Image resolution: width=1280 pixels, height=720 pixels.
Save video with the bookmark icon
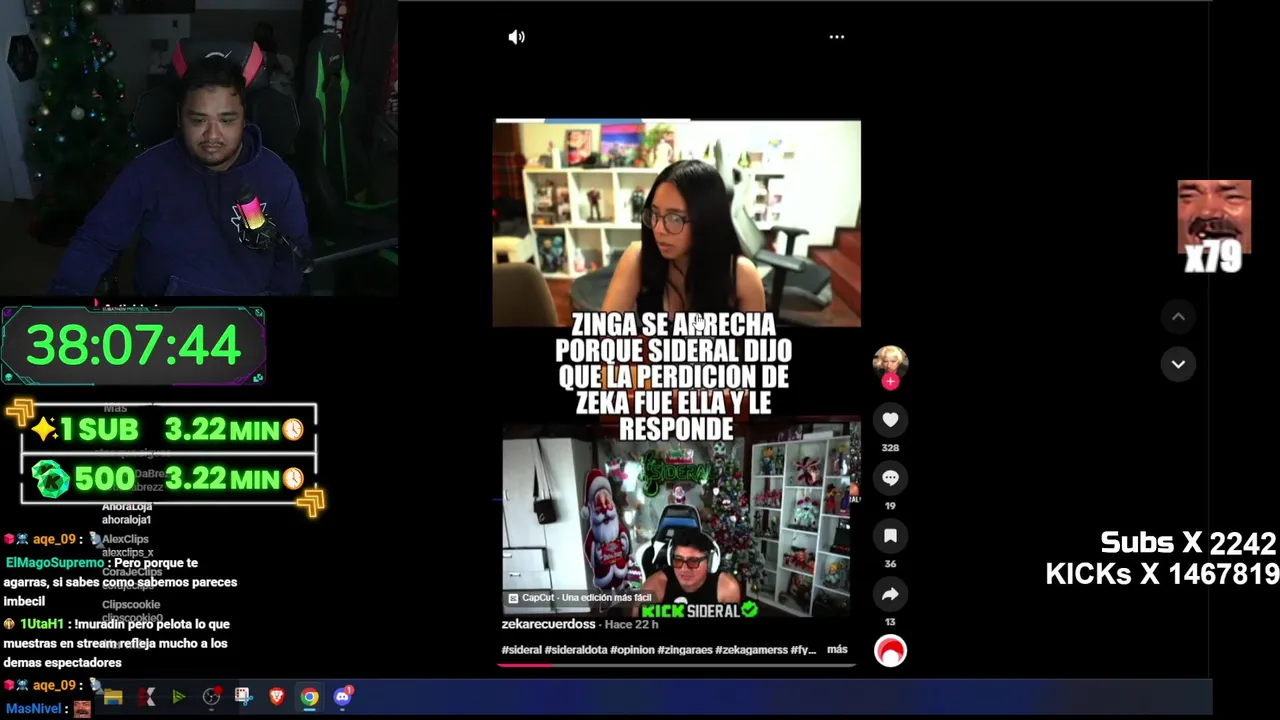point(890,536)
